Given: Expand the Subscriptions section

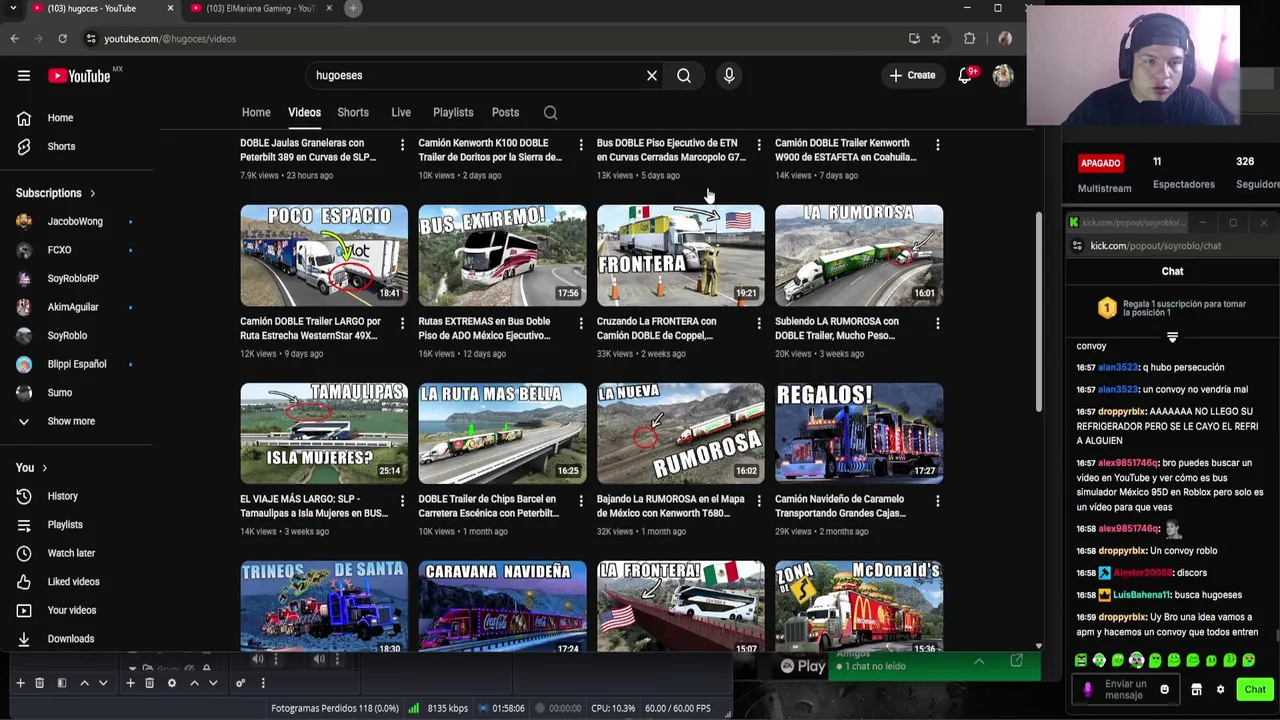Looking at the screenshot, I should click(56, 193).
